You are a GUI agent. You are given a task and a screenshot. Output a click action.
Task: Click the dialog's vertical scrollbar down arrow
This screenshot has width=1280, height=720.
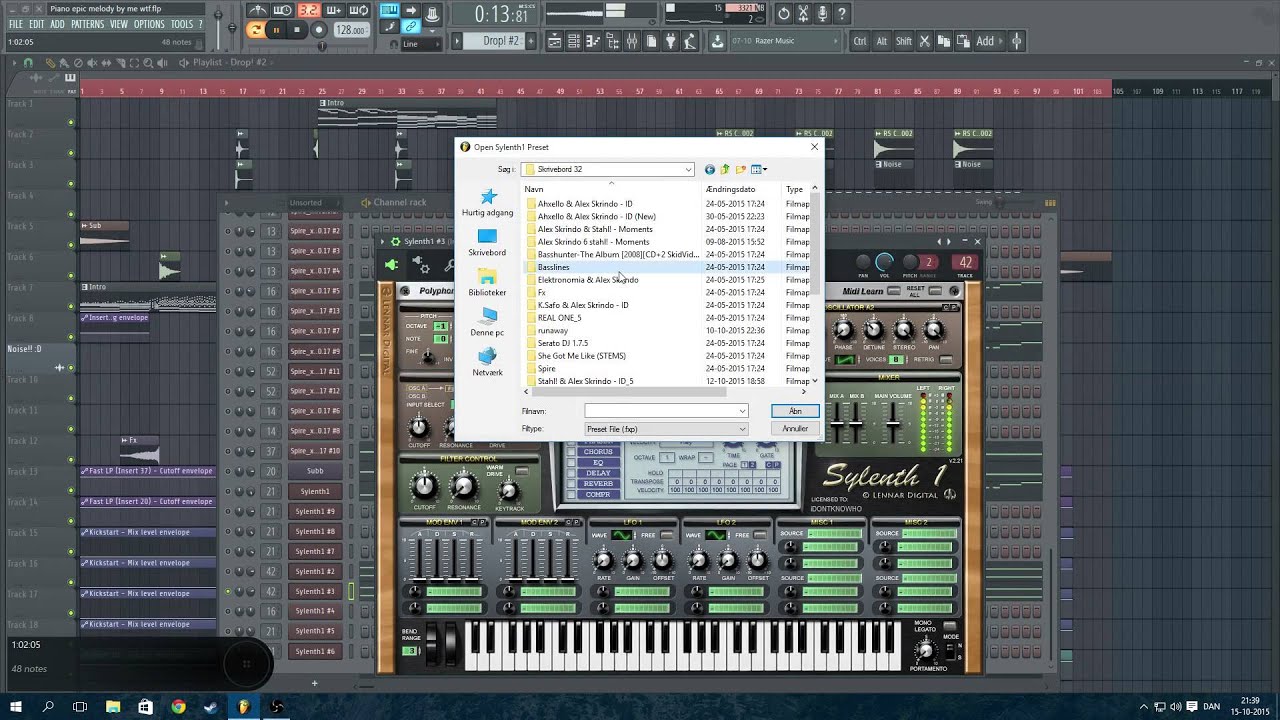point(815,381)
